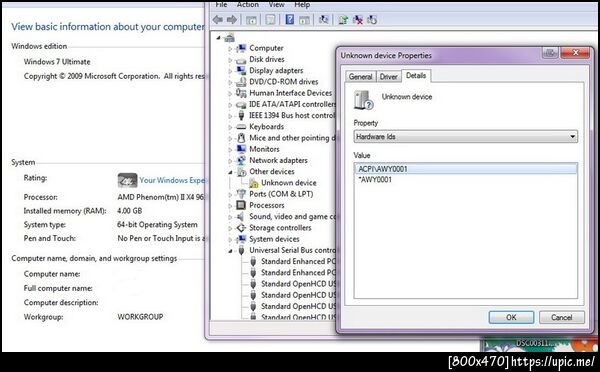
Task: Close the Unknown device Properties dialog
Action: coord(575,53)
